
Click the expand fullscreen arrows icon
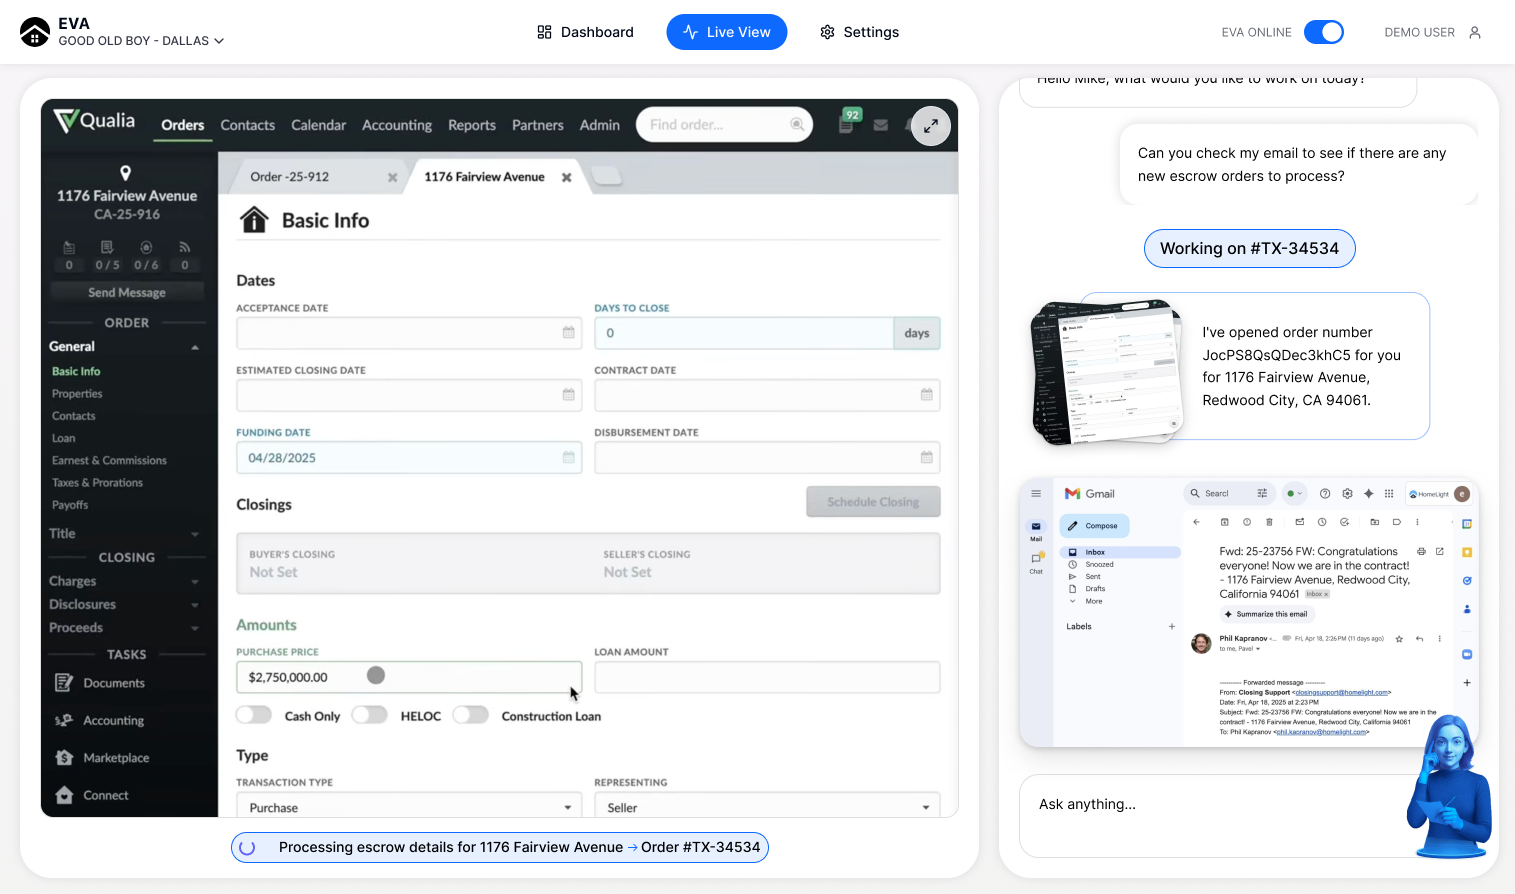930,126
